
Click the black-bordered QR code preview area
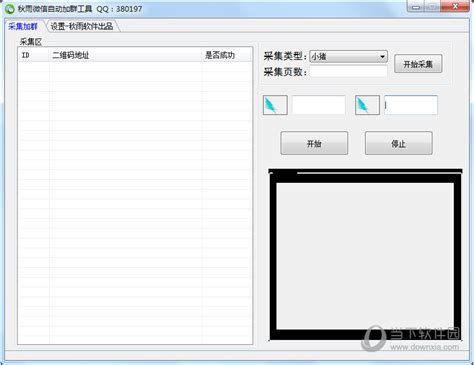click(365, 255)
